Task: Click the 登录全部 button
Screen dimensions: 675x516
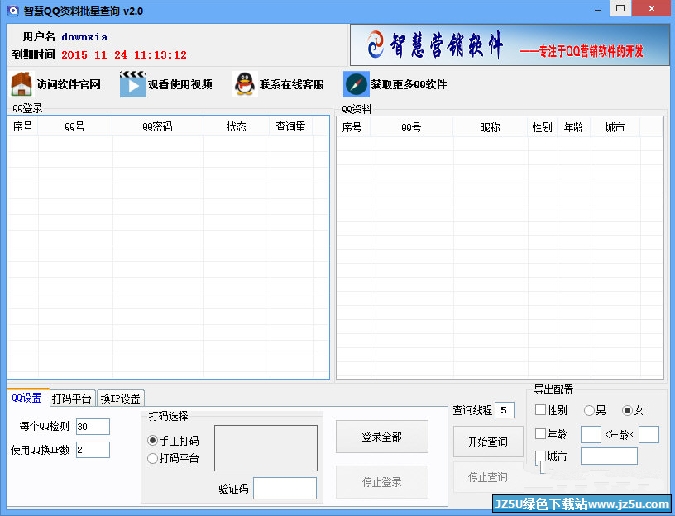Action: pos(382,437)
